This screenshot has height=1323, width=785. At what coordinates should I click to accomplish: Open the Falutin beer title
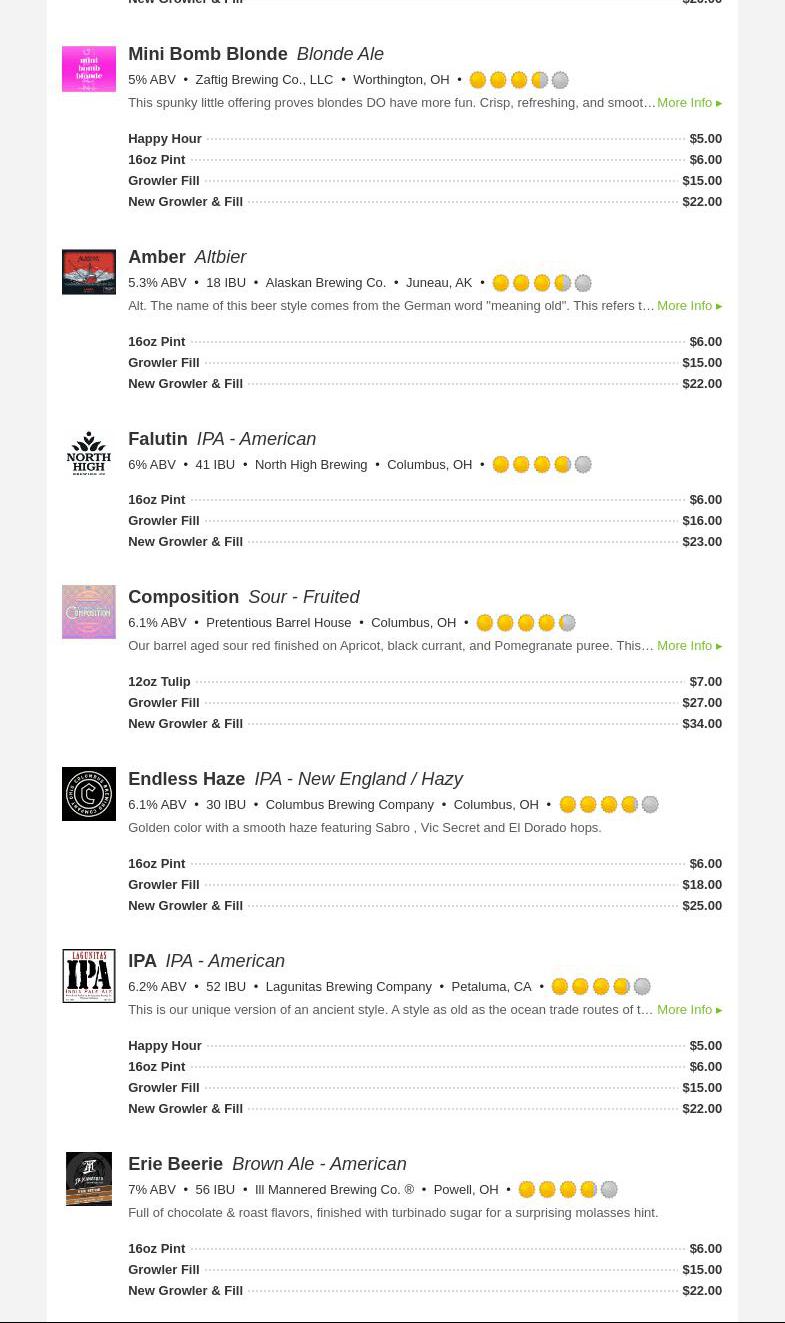click(x=158, y=439)
